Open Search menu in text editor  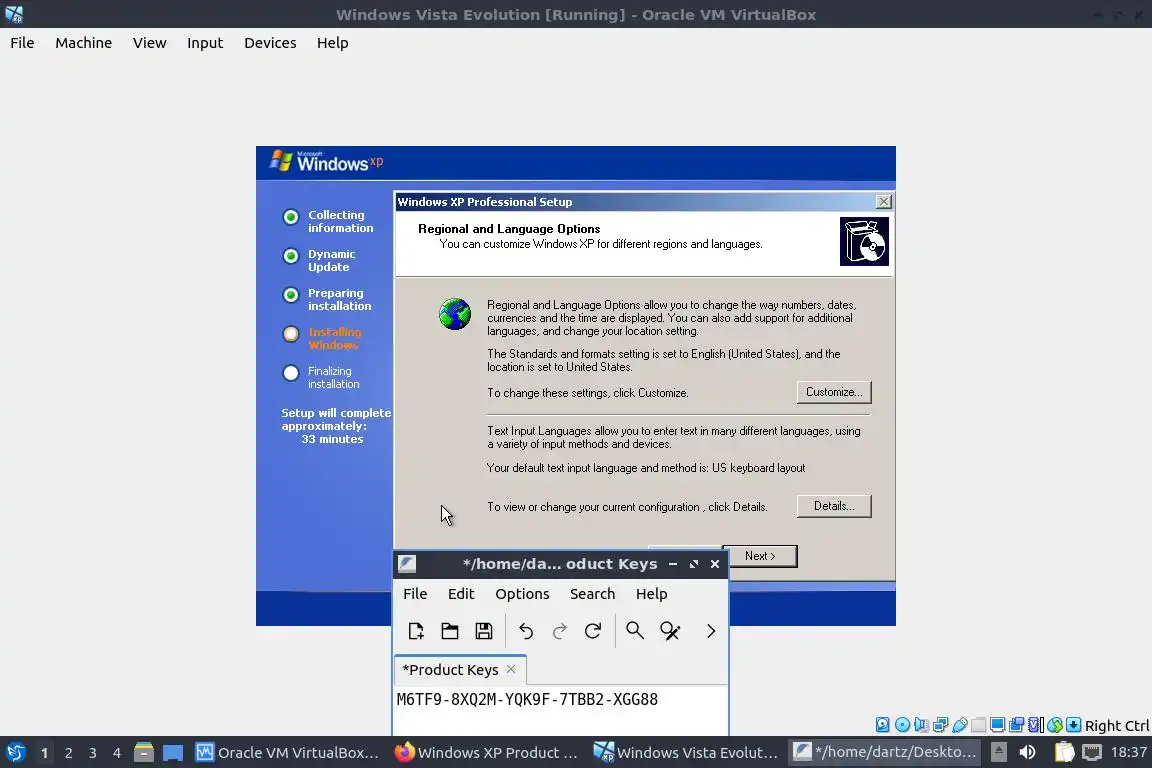click(592, 594)
